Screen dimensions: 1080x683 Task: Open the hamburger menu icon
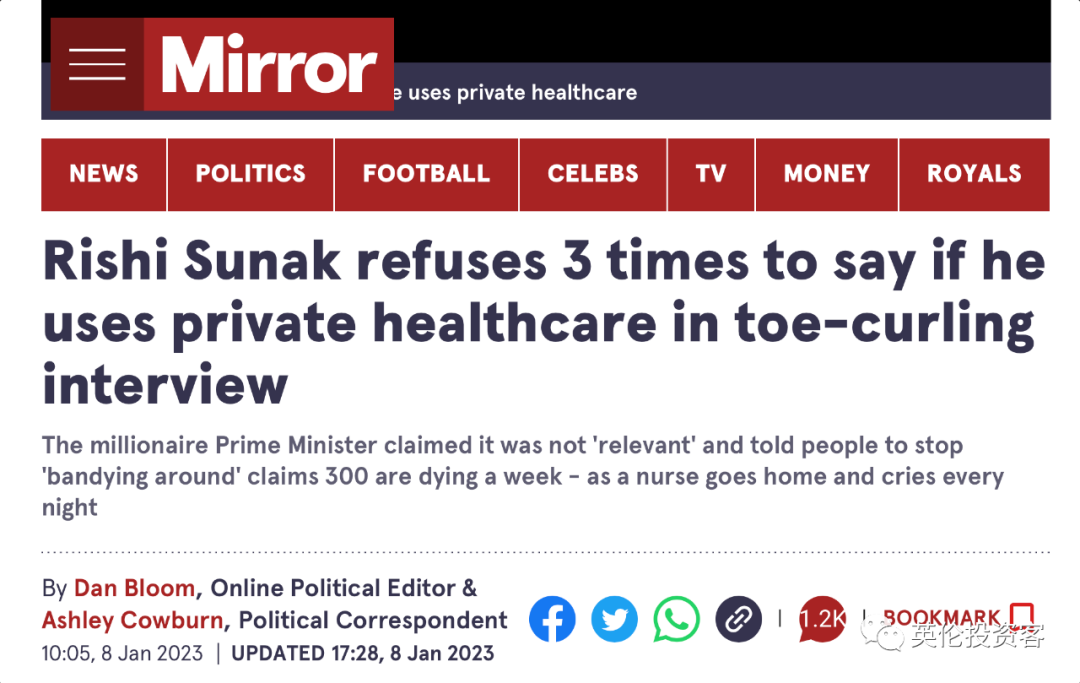pos(97,65)
